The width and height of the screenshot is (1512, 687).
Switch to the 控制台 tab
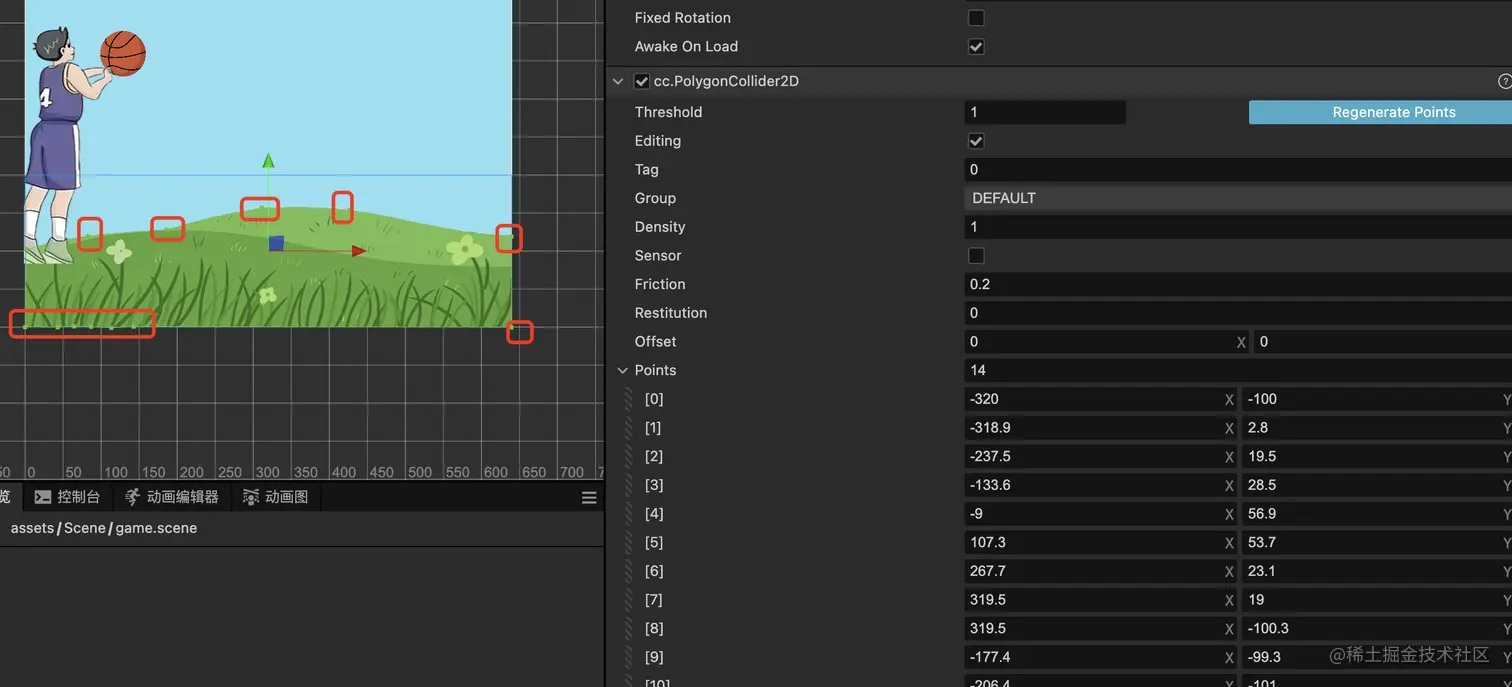(68, 497)
